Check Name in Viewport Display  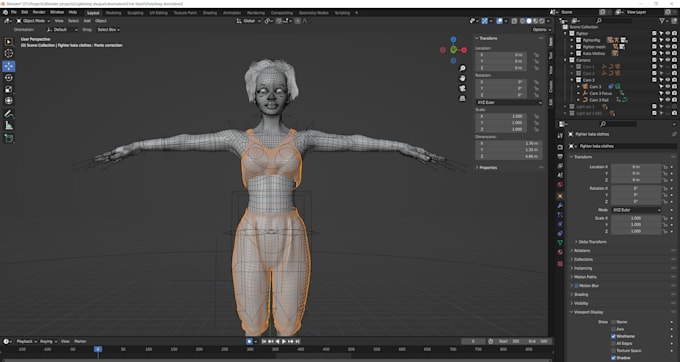click(x=613, y=322)
